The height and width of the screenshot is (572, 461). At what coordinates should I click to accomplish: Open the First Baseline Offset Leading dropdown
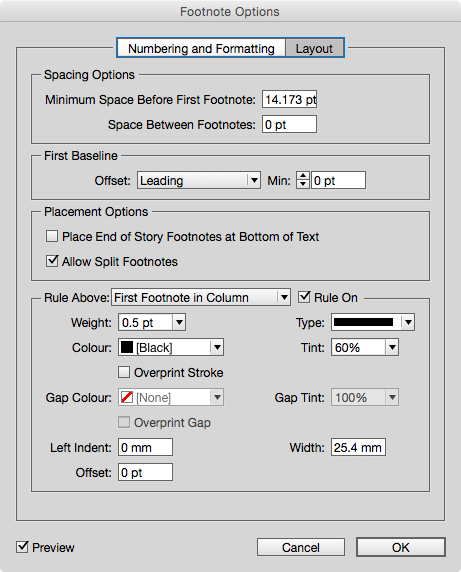199,180
